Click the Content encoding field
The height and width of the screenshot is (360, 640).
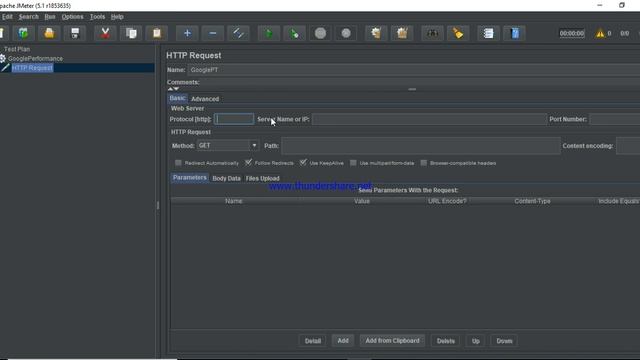coord(628,146)
